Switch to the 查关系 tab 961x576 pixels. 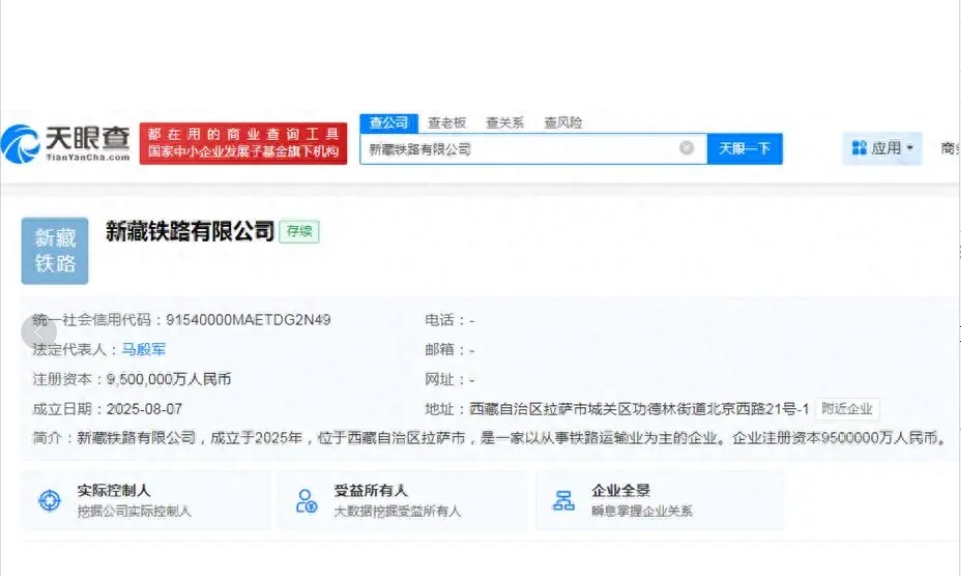(x=504, y=123)
